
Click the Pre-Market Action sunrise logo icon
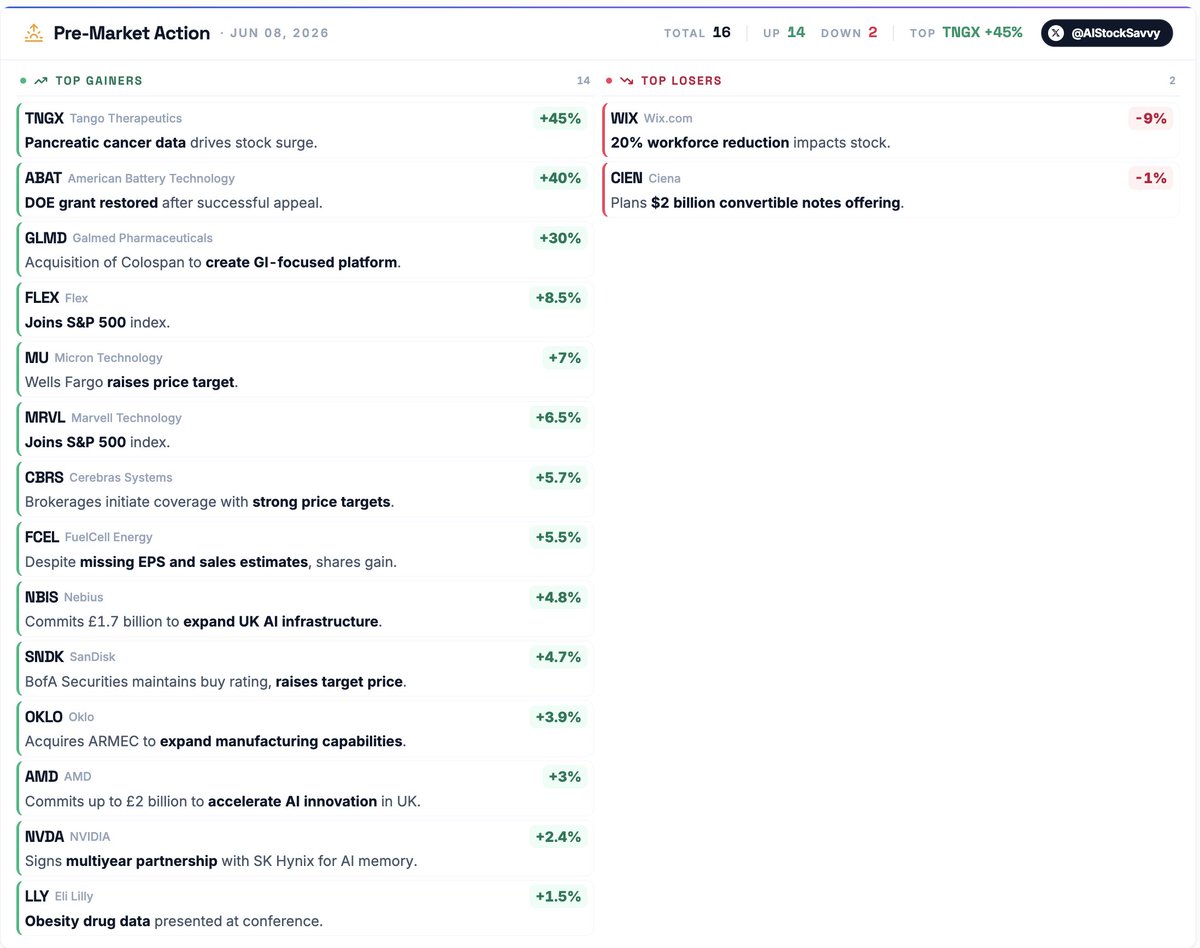tap(34, 33)
